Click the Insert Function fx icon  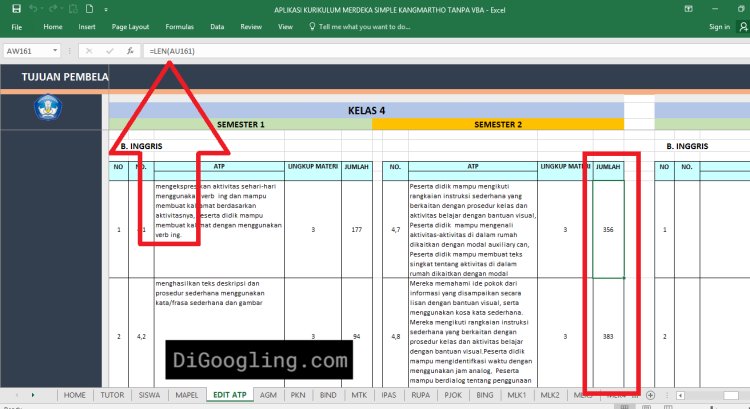(x=130, y=50)
